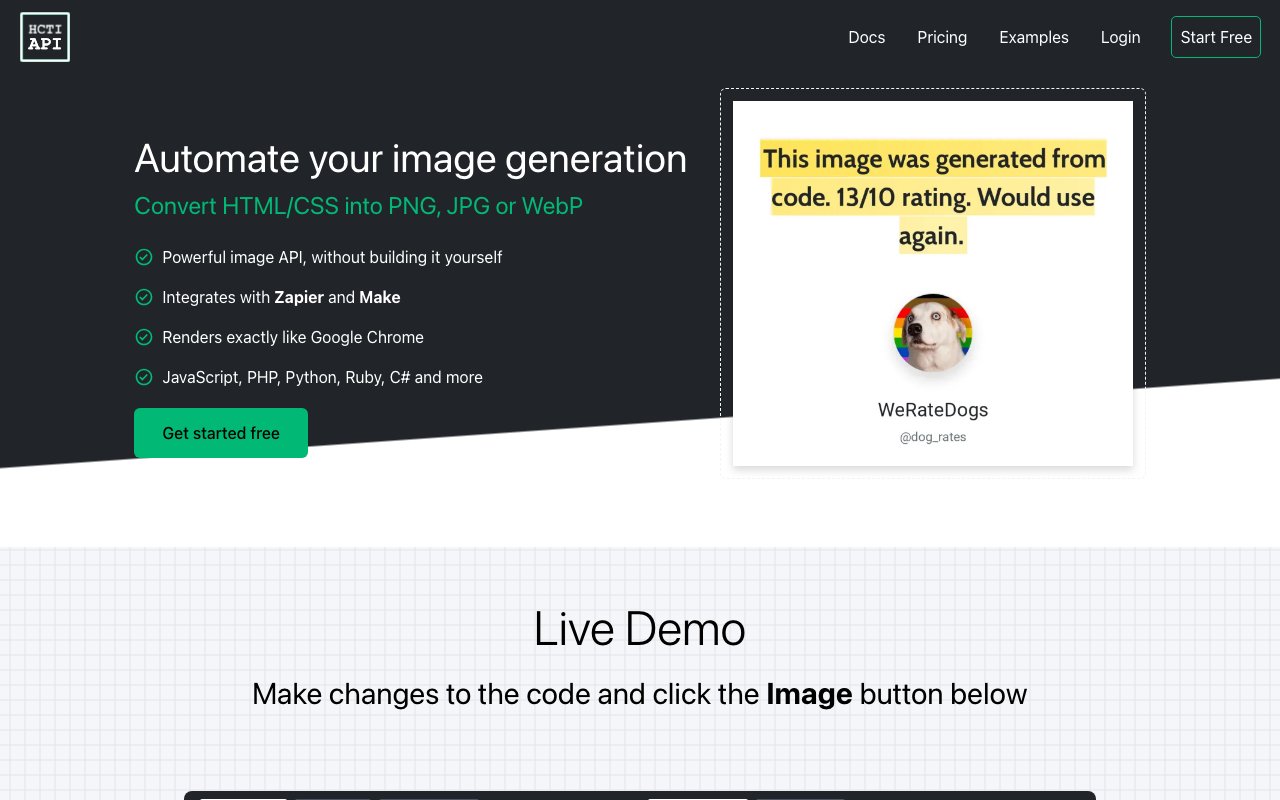Screen dimensions: 1280x800
Task: Click check icon beside JavaScript, PHP, Python
Action: (x=143, y=377)
